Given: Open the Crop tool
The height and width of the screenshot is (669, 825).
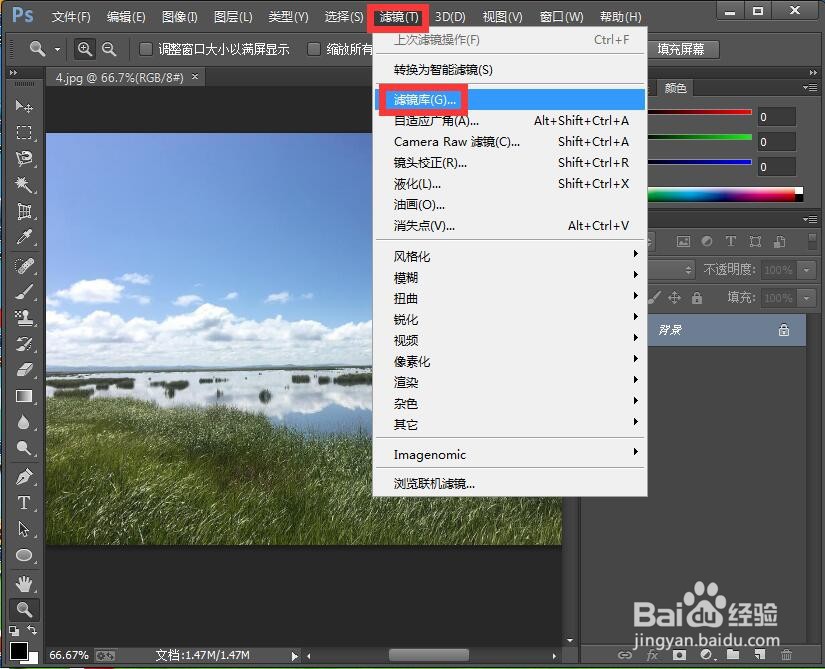Looking at the screenshot, I should (25, 211).
